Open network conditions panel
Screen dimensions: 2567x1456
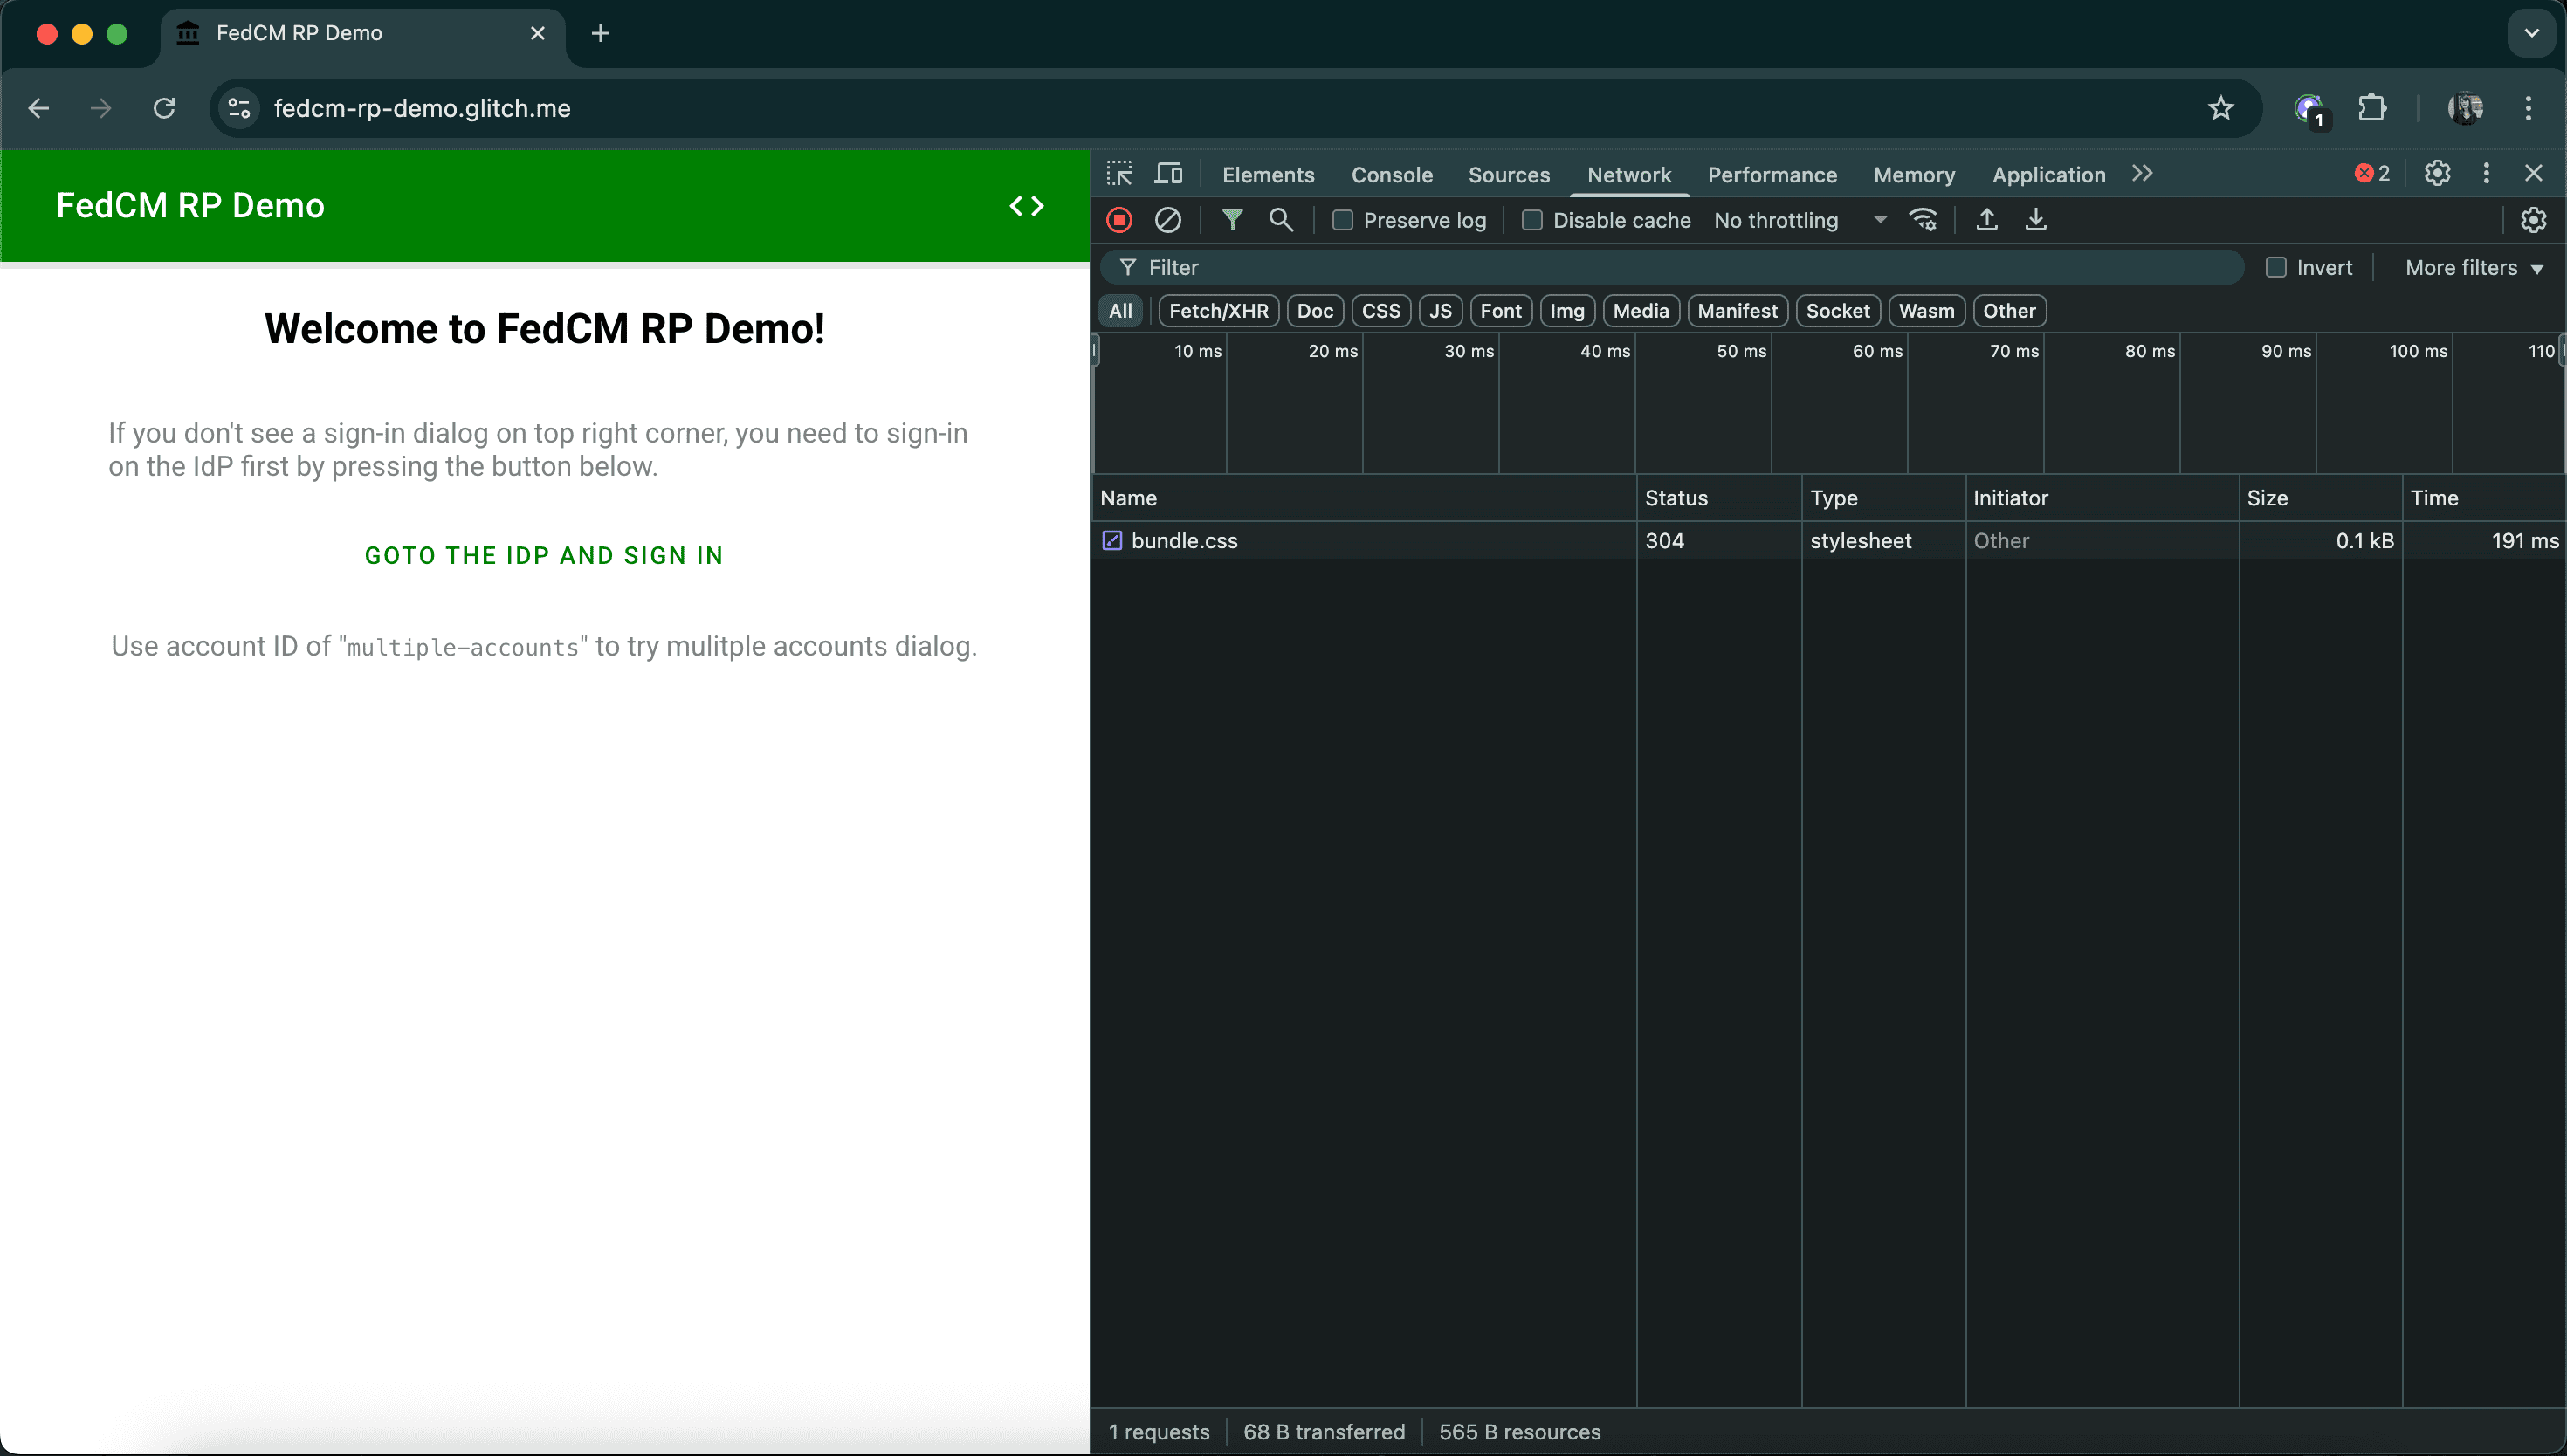1924,220
